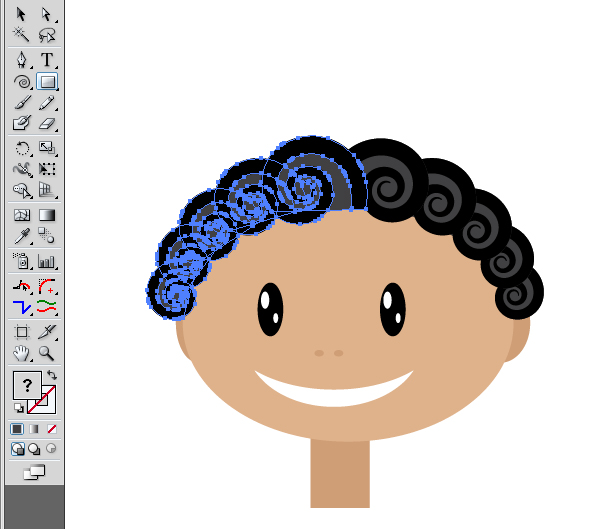Select the Rotate tool

pos(21,148)
